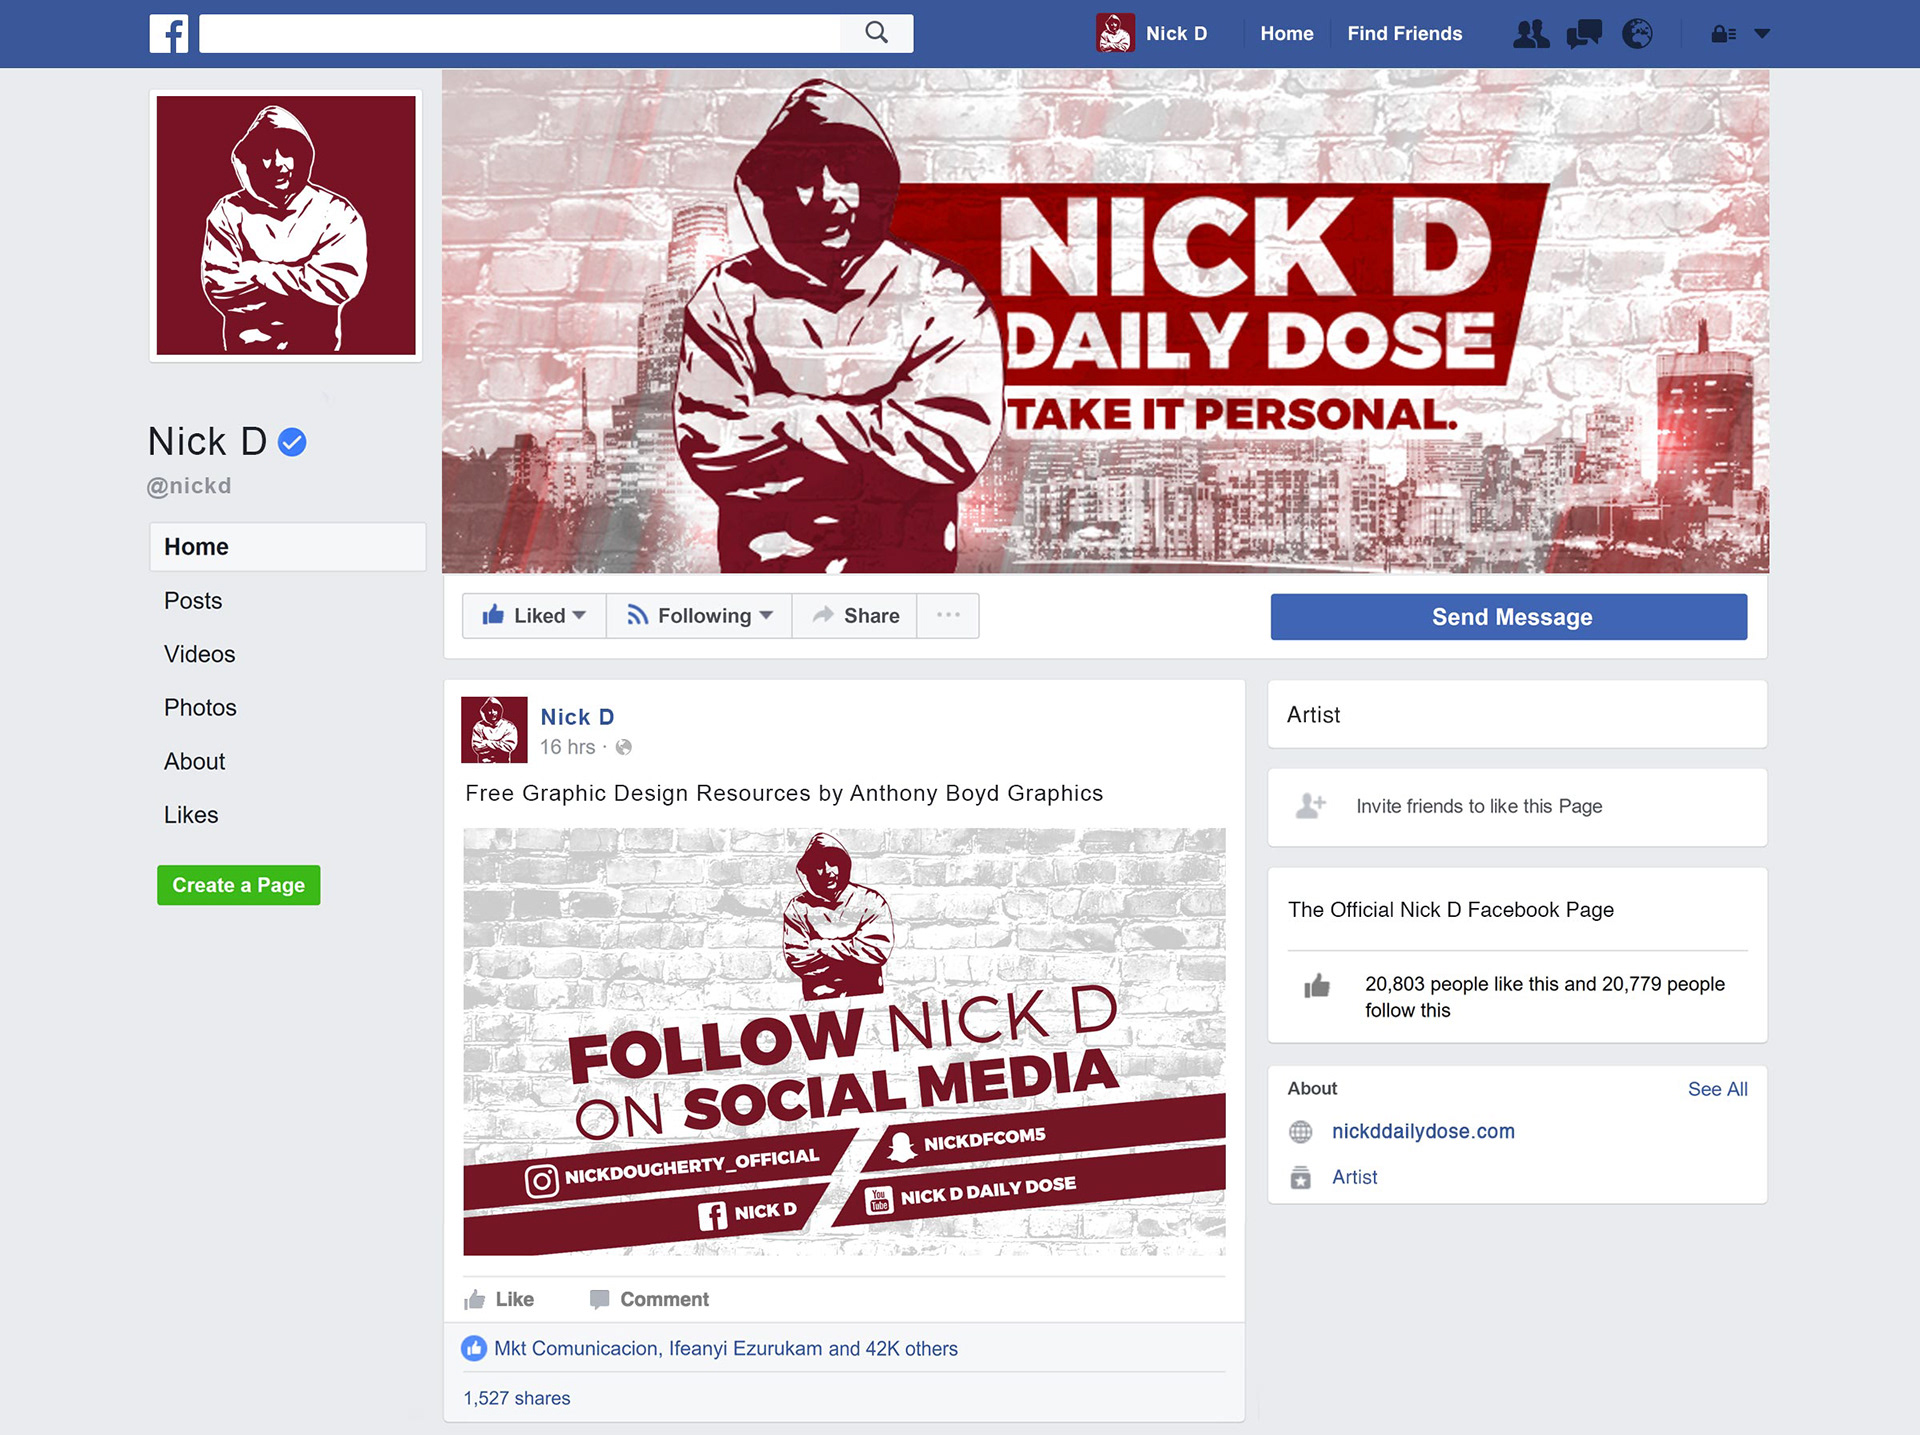The image size is (1920, 1435).
Task: Open the three-dot more options button
Action: pyautogui.click(x=948, y=615)
